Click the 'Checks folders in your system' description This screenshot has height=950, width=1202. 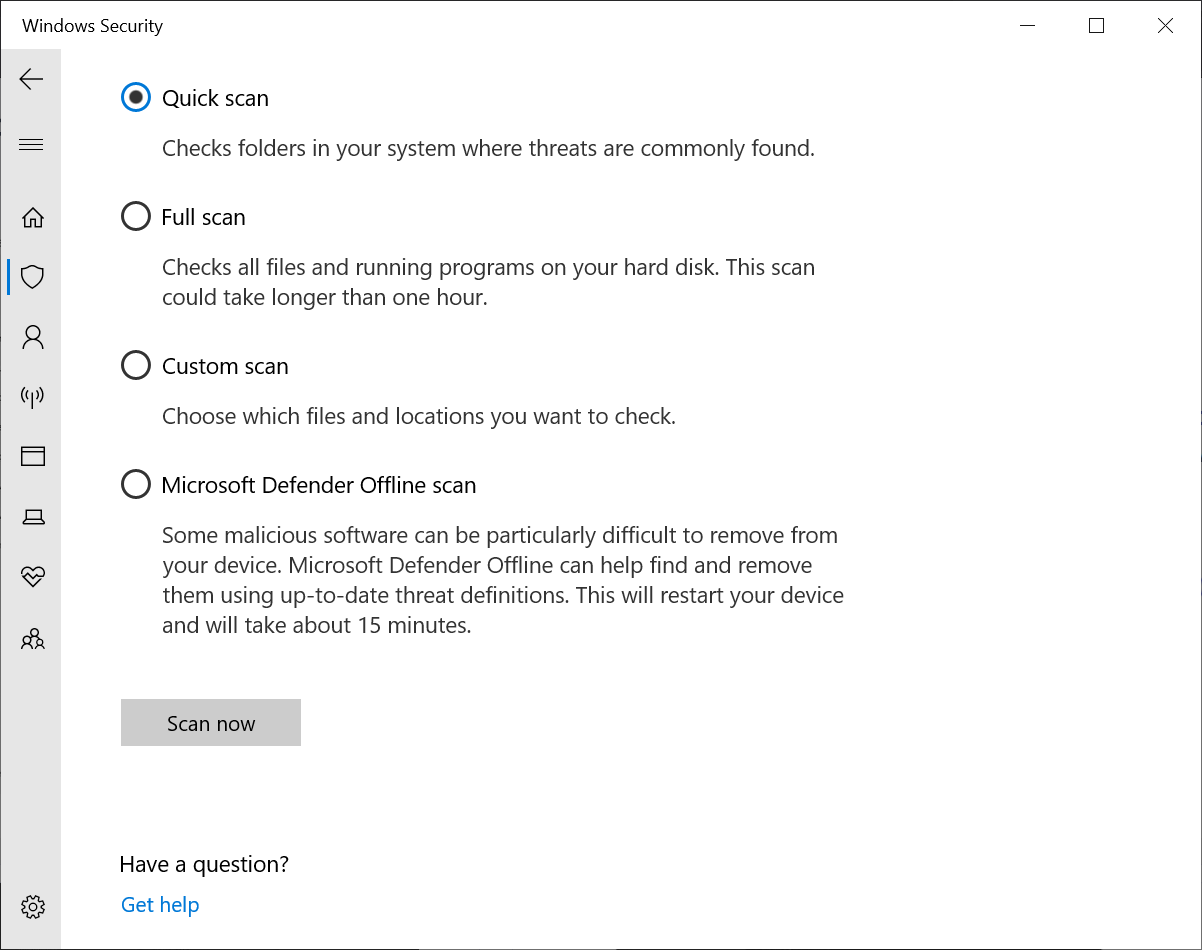[488, 149]
